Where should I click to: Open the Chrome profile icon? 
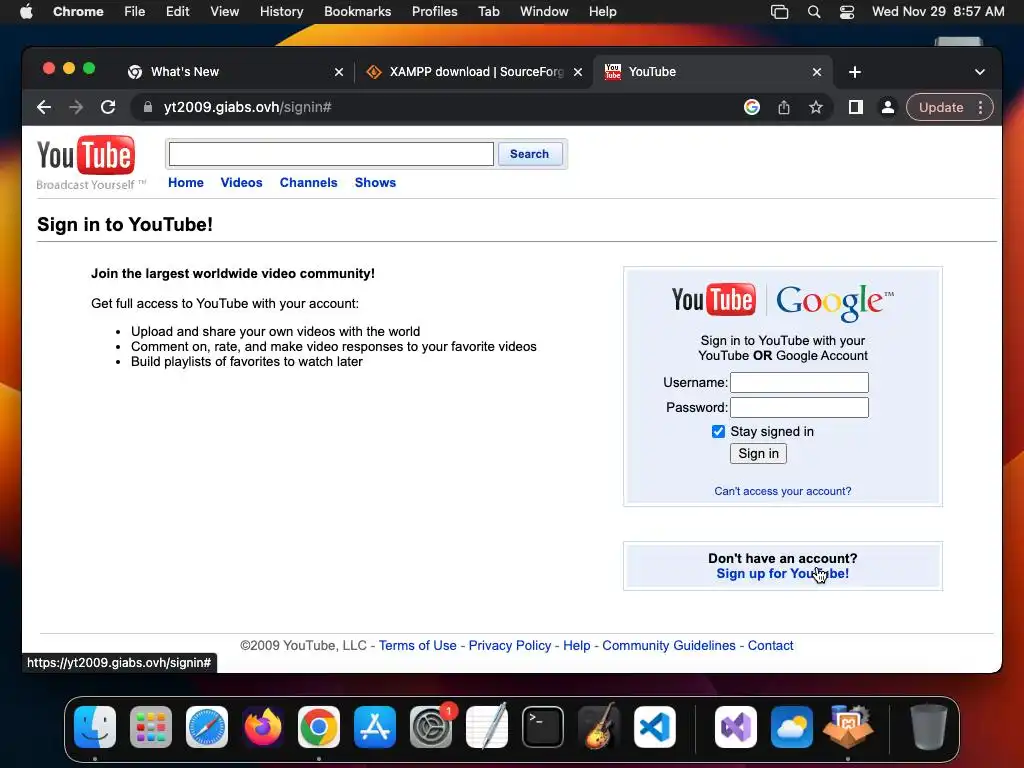[888, 107]
